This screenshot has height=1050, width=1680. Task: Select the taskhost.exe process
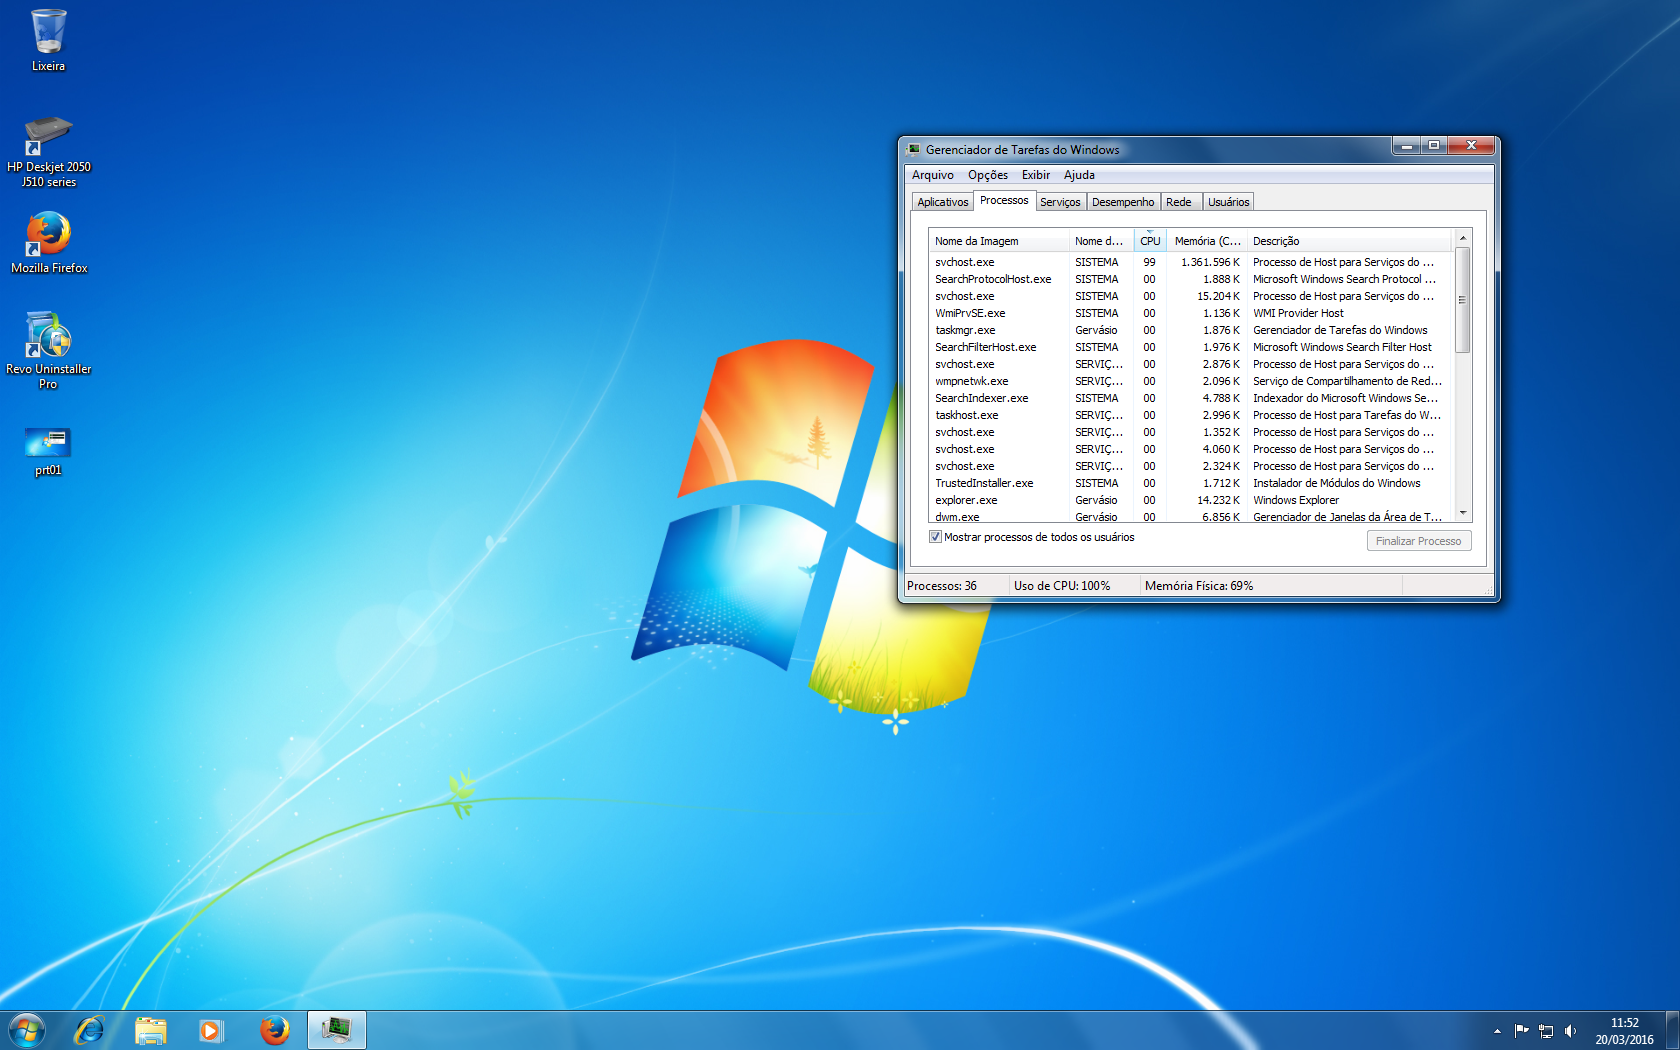click(x=1190, y=415)
